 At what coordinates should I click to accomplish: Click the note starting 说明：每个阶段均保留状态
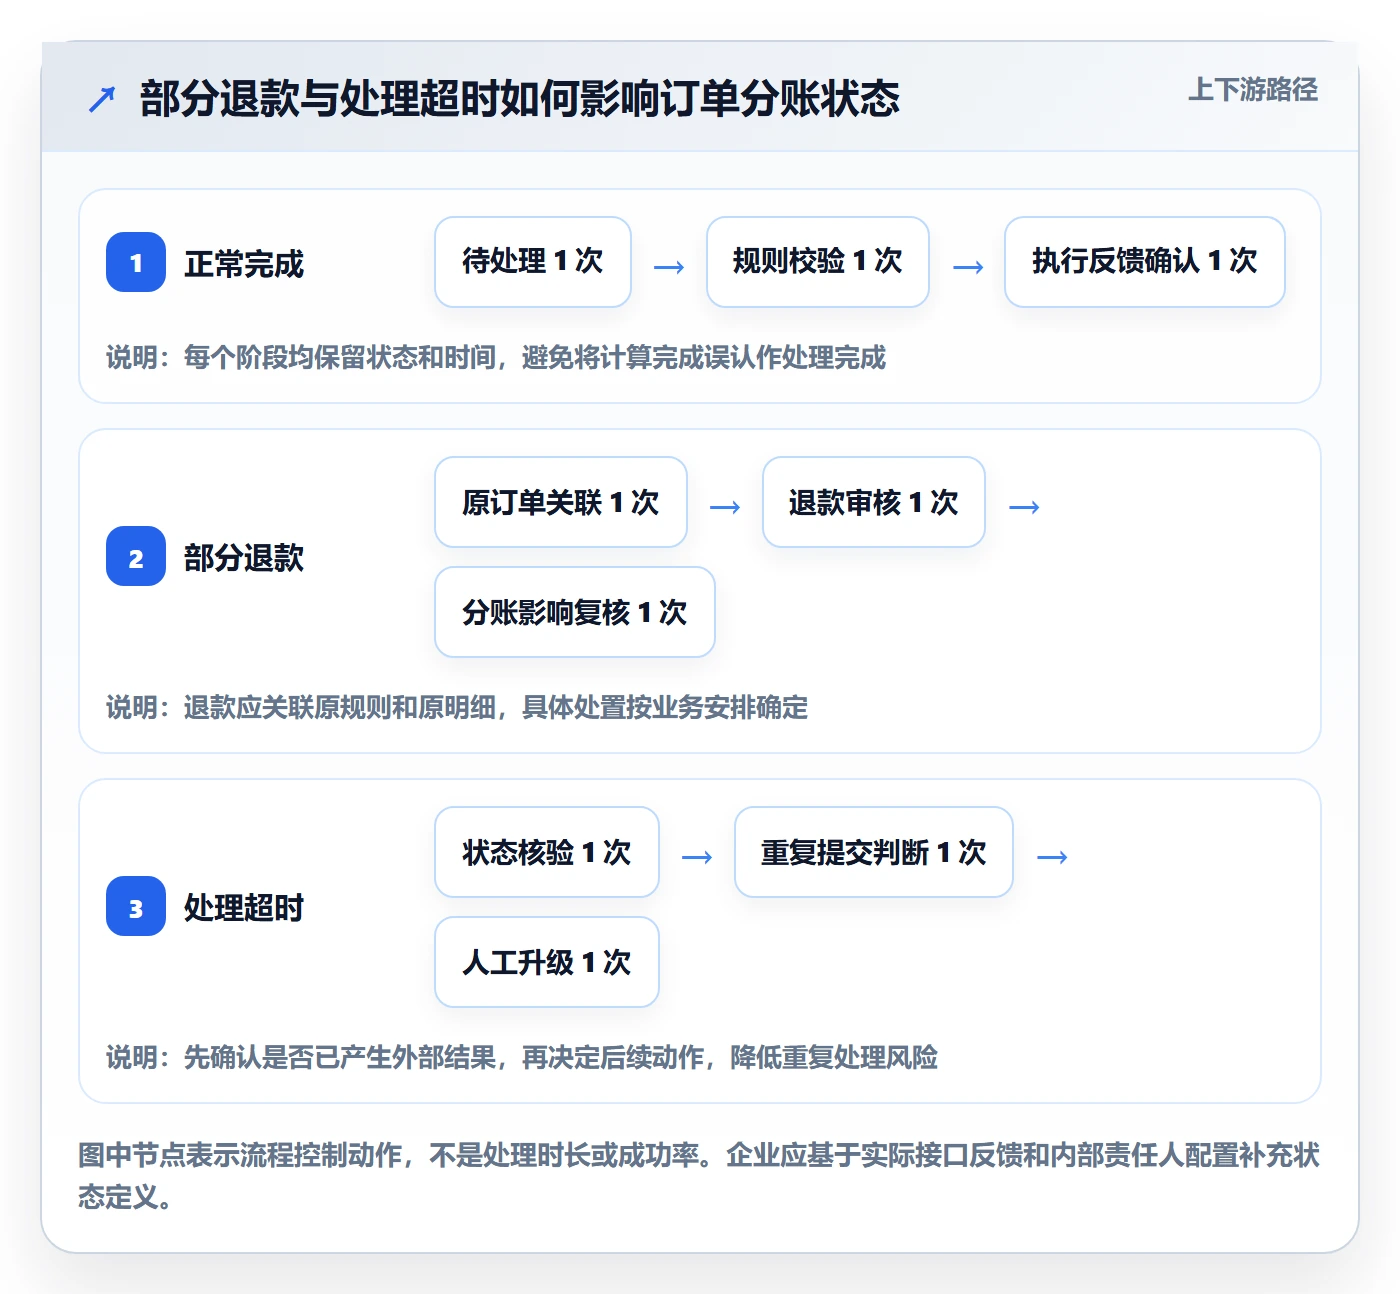coord(496,357)
